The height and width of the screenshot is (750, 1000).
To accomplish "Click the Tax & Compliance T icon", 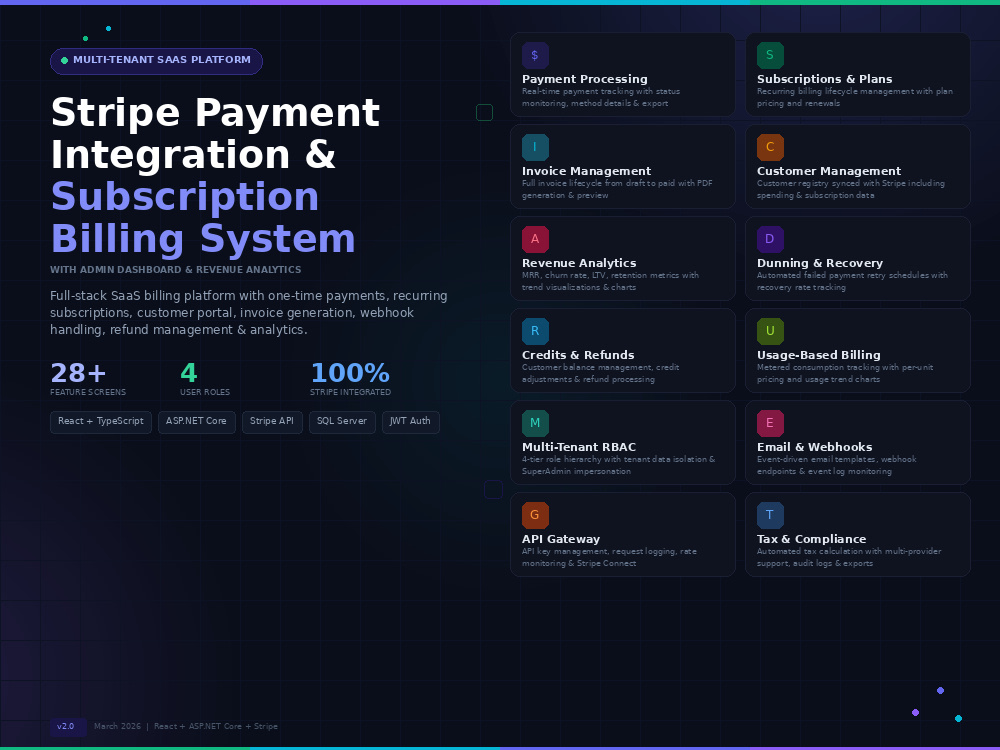I will click(770, 515).
